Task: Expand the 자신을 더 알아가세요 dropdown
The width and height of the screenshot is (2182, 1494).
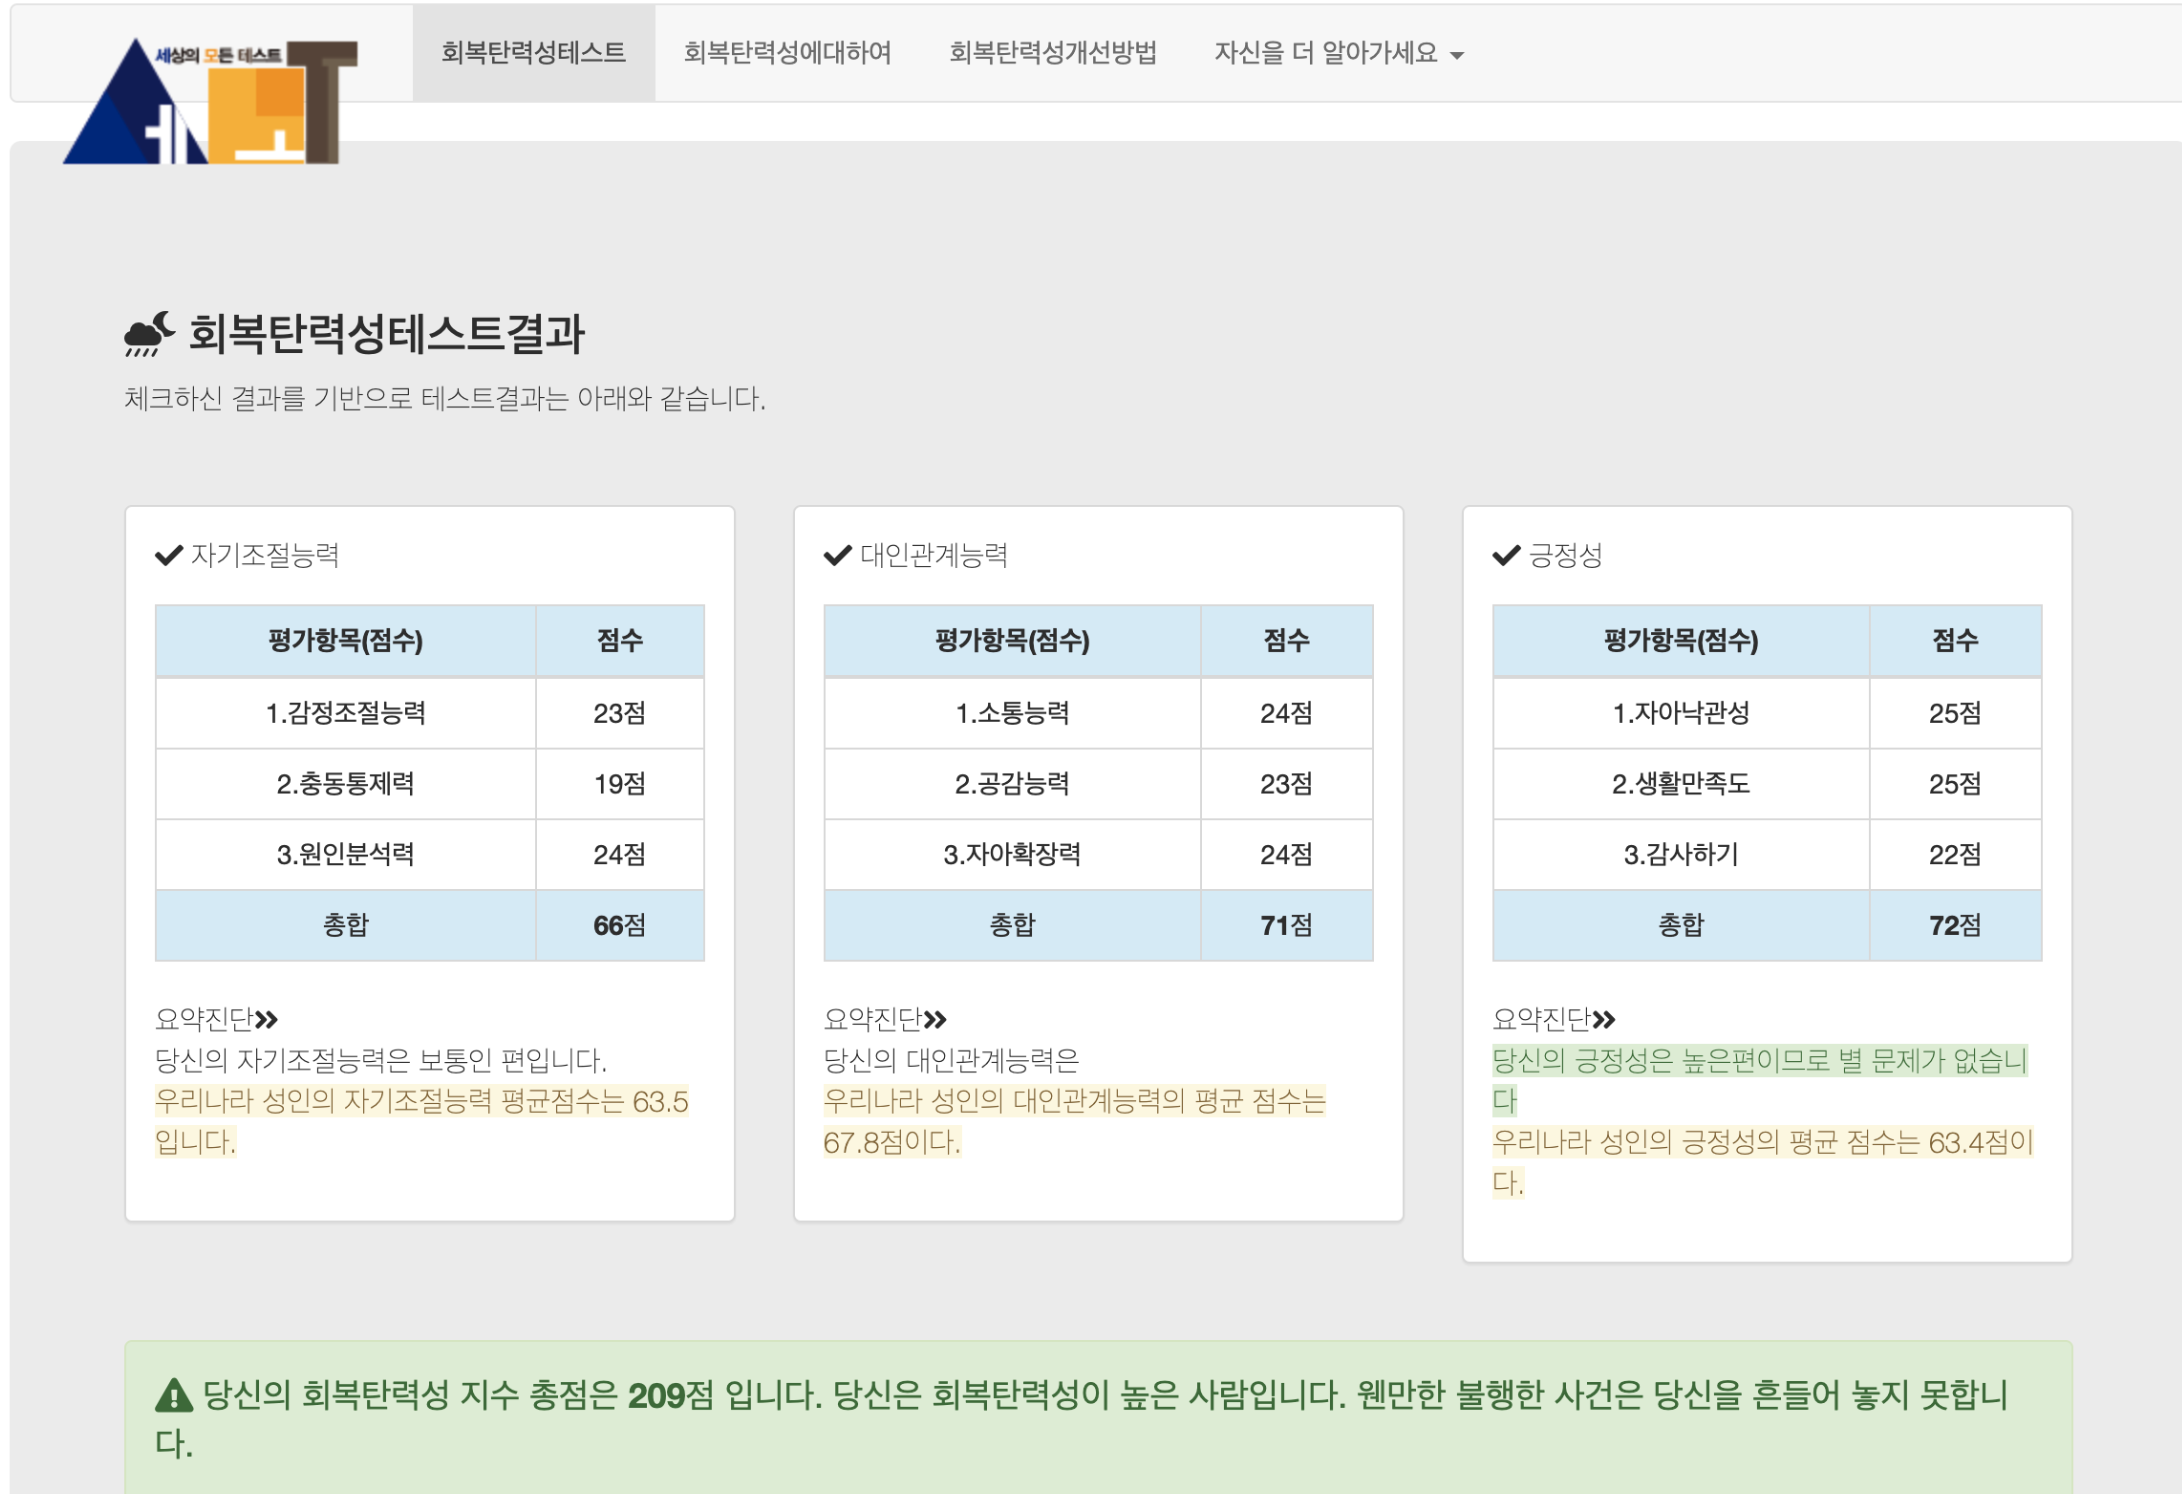Action: pos(1325,53)
